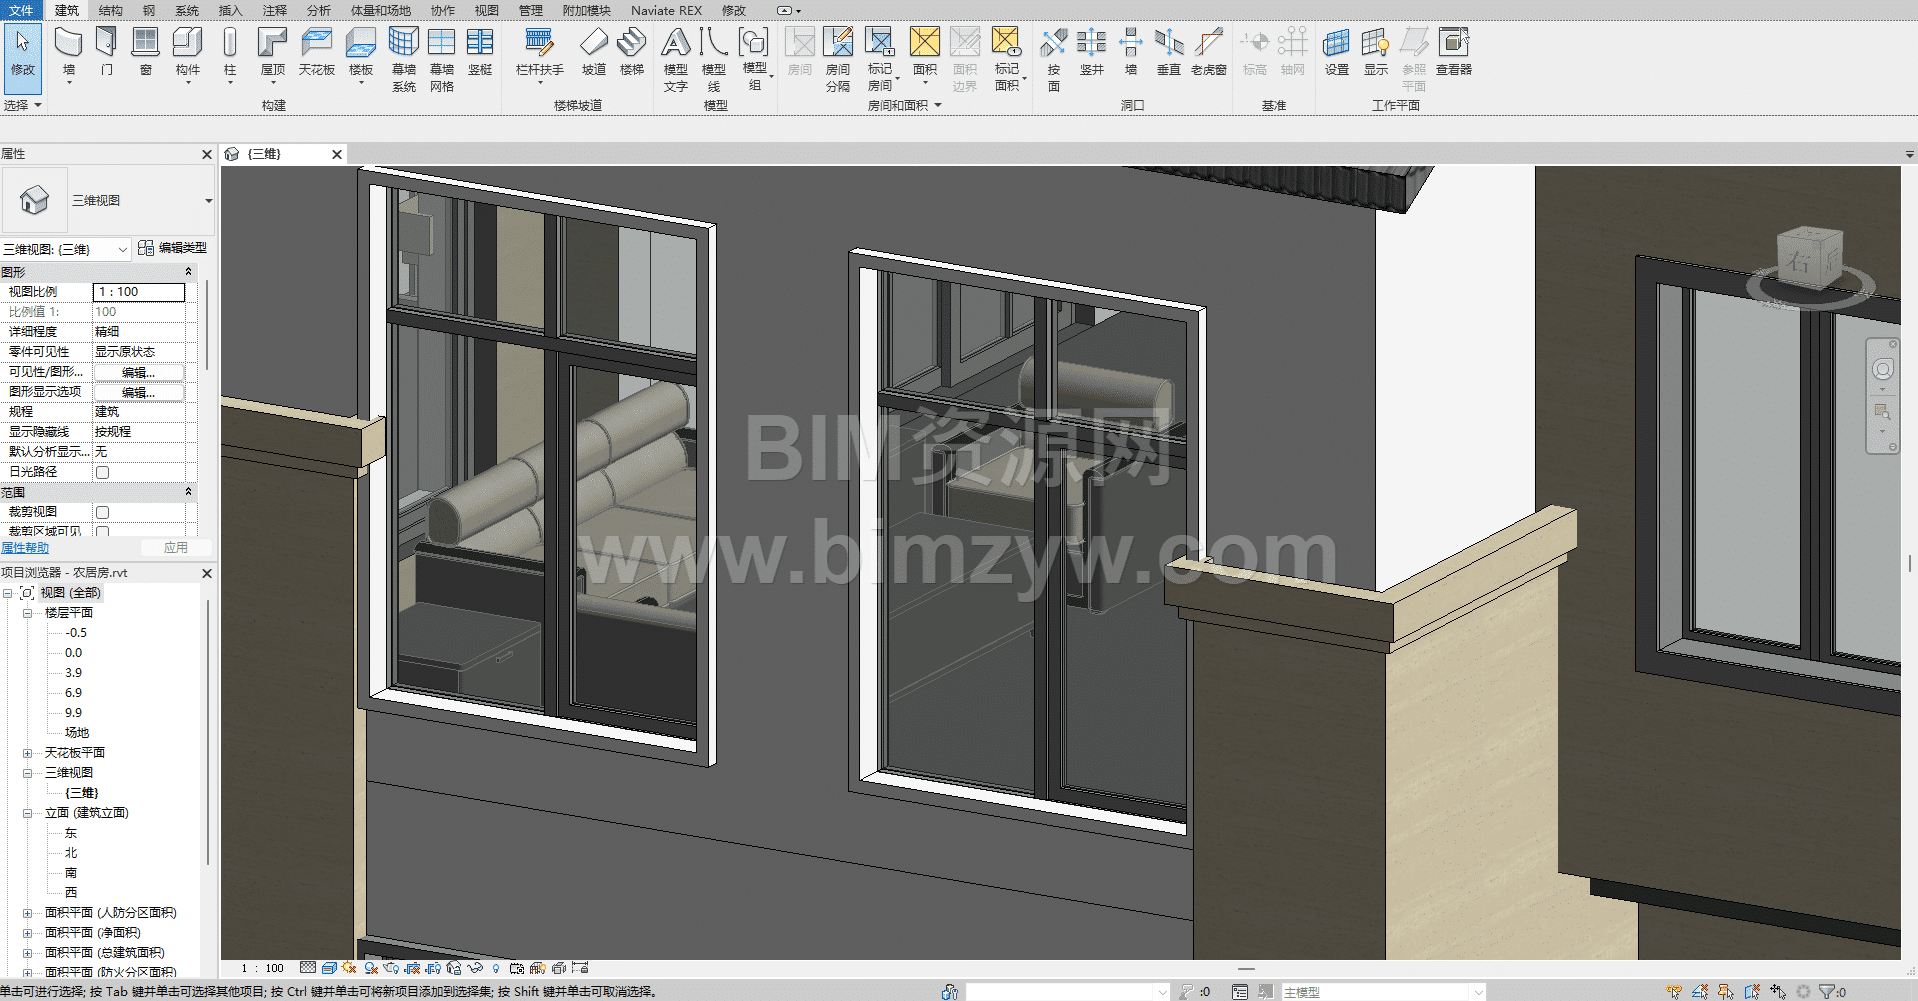
Task: Toggle the sun path icon in view control bar
Action: [349, 968]
